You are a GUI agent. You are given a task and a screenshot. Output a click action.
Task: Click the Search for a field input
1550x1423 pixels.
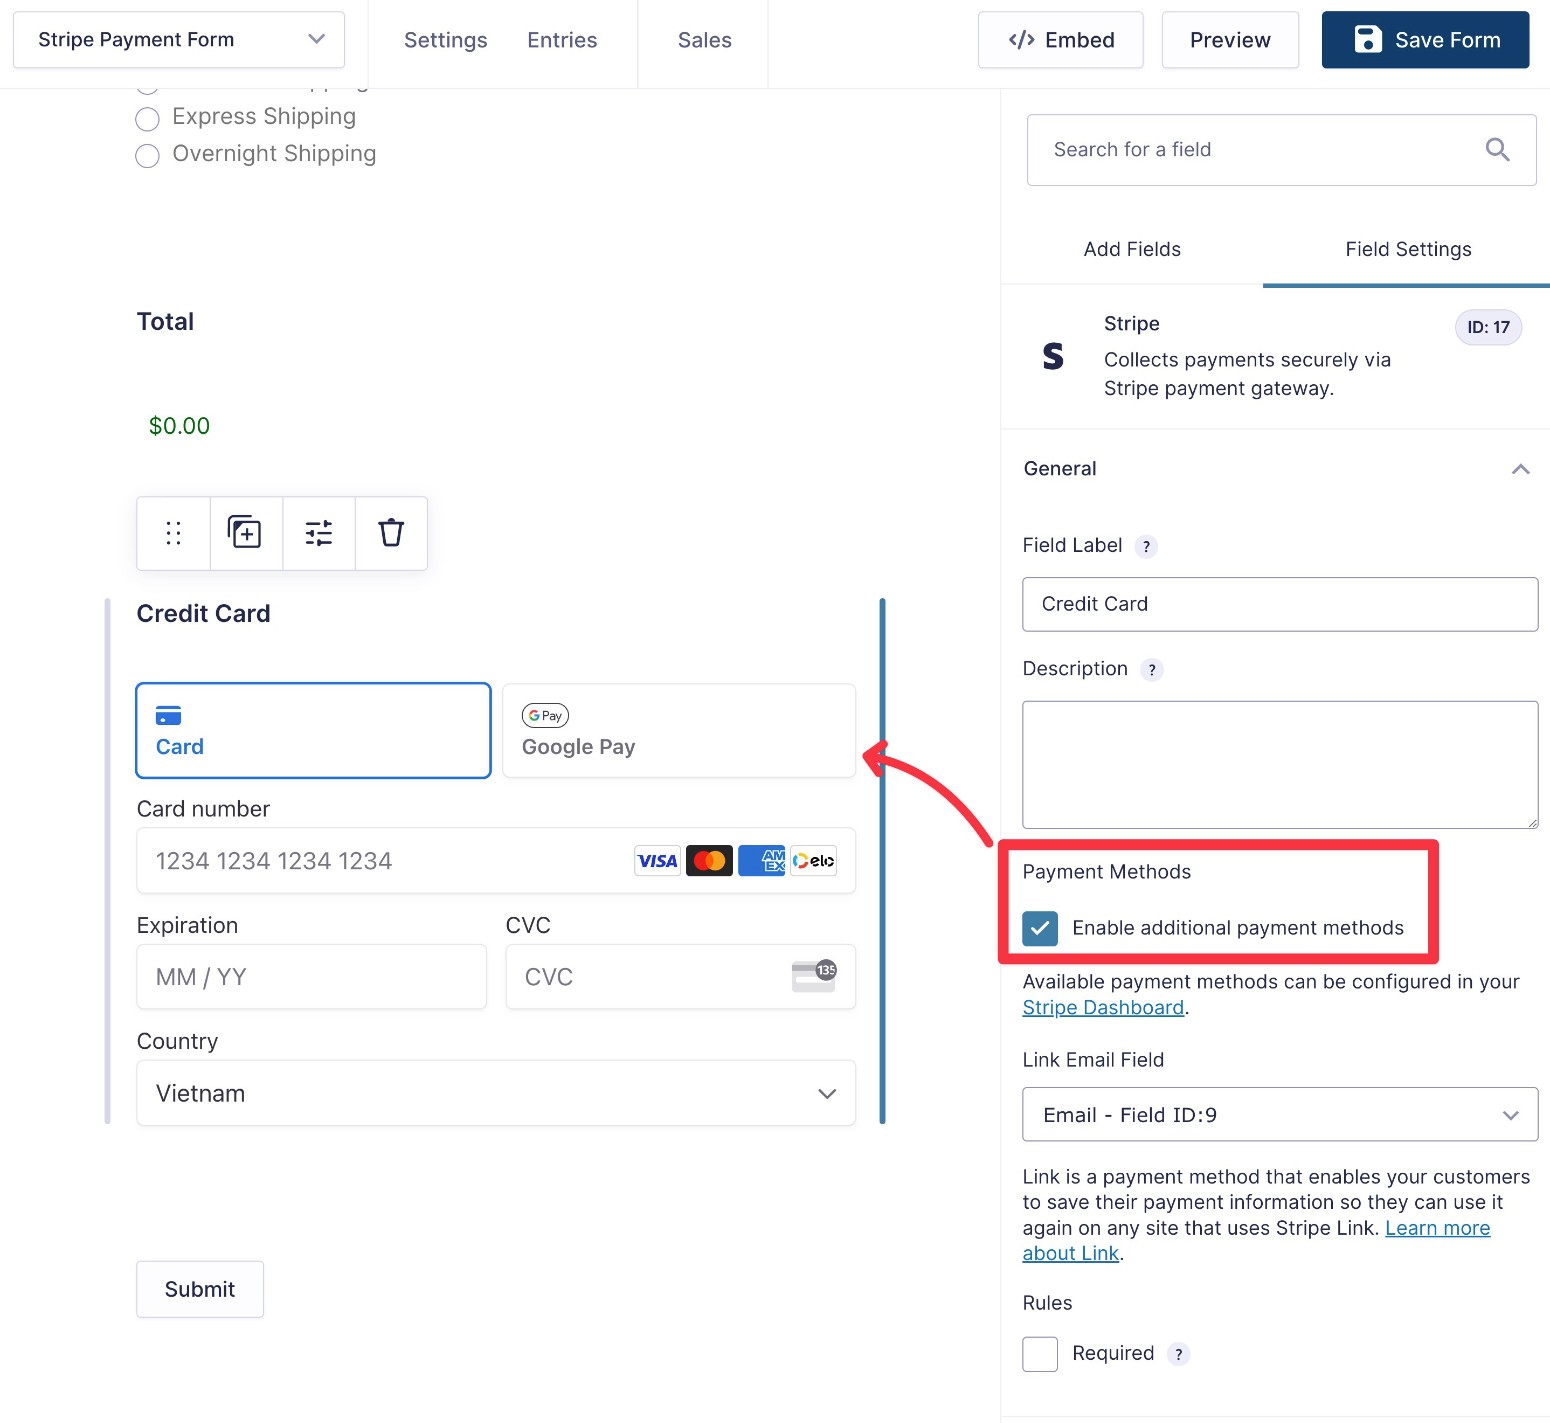[1282, 150]
